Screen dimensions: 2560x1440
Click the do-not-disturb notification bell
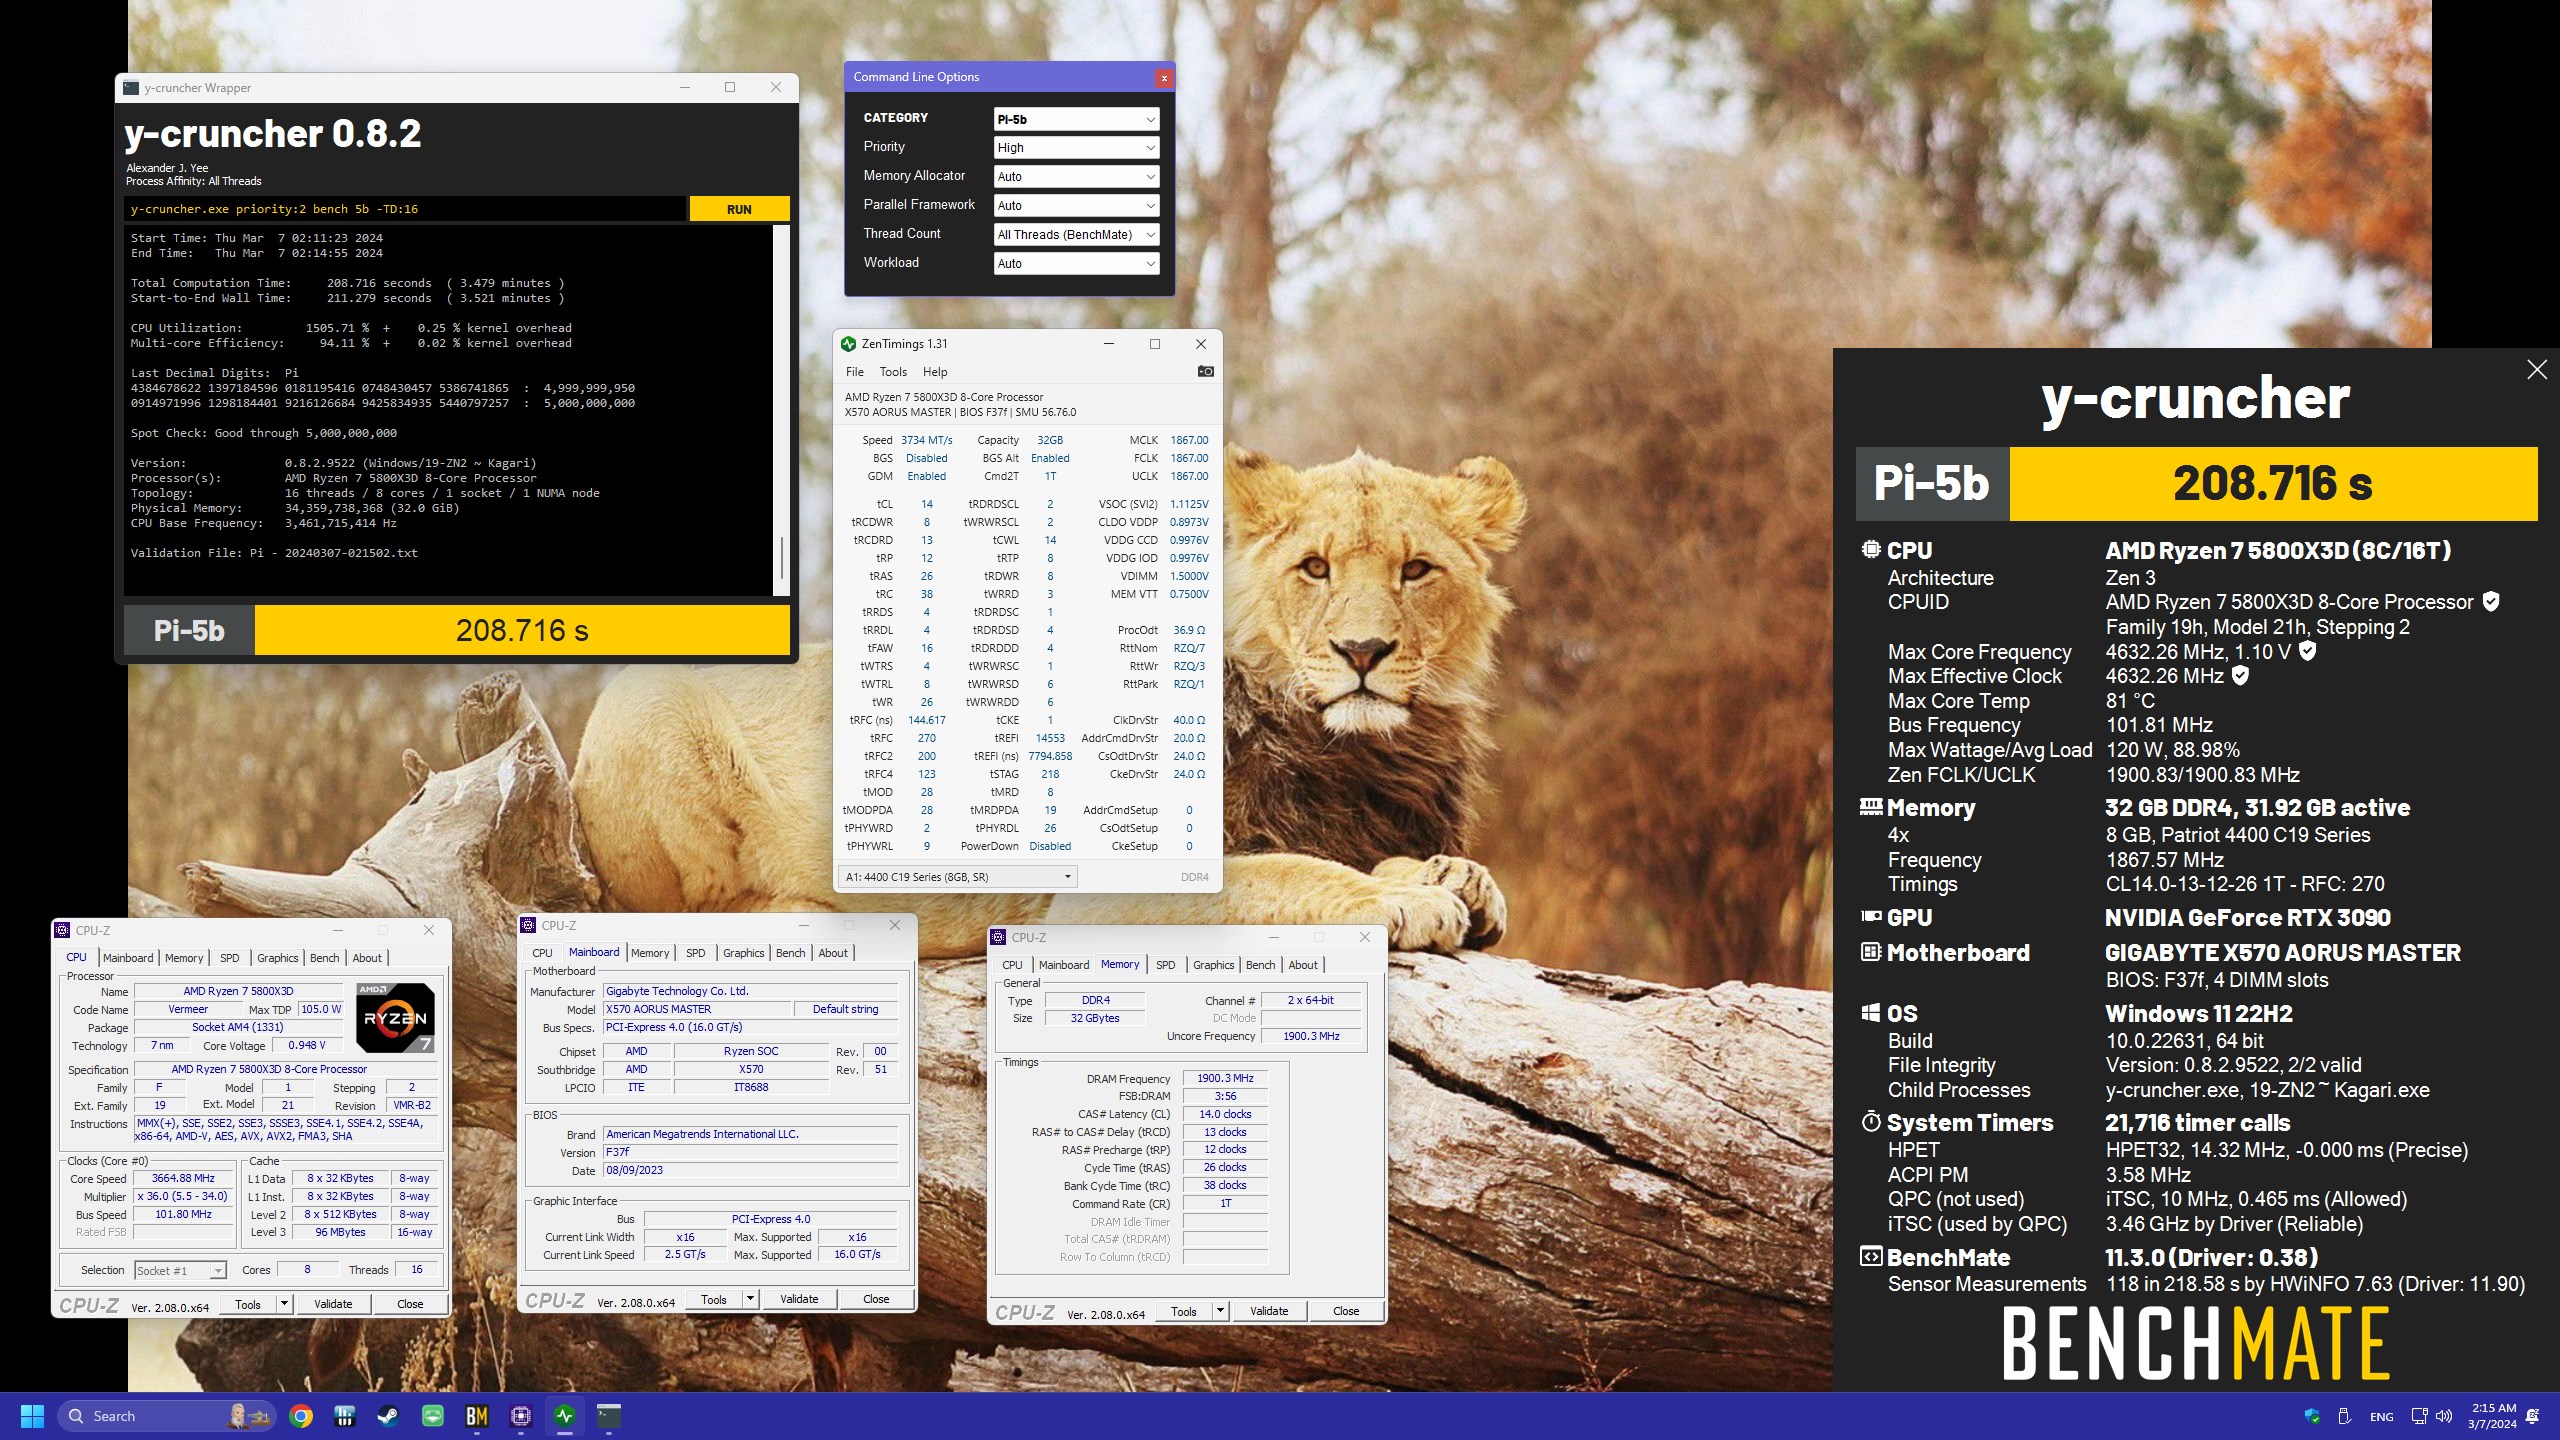click(2533, 1416)
